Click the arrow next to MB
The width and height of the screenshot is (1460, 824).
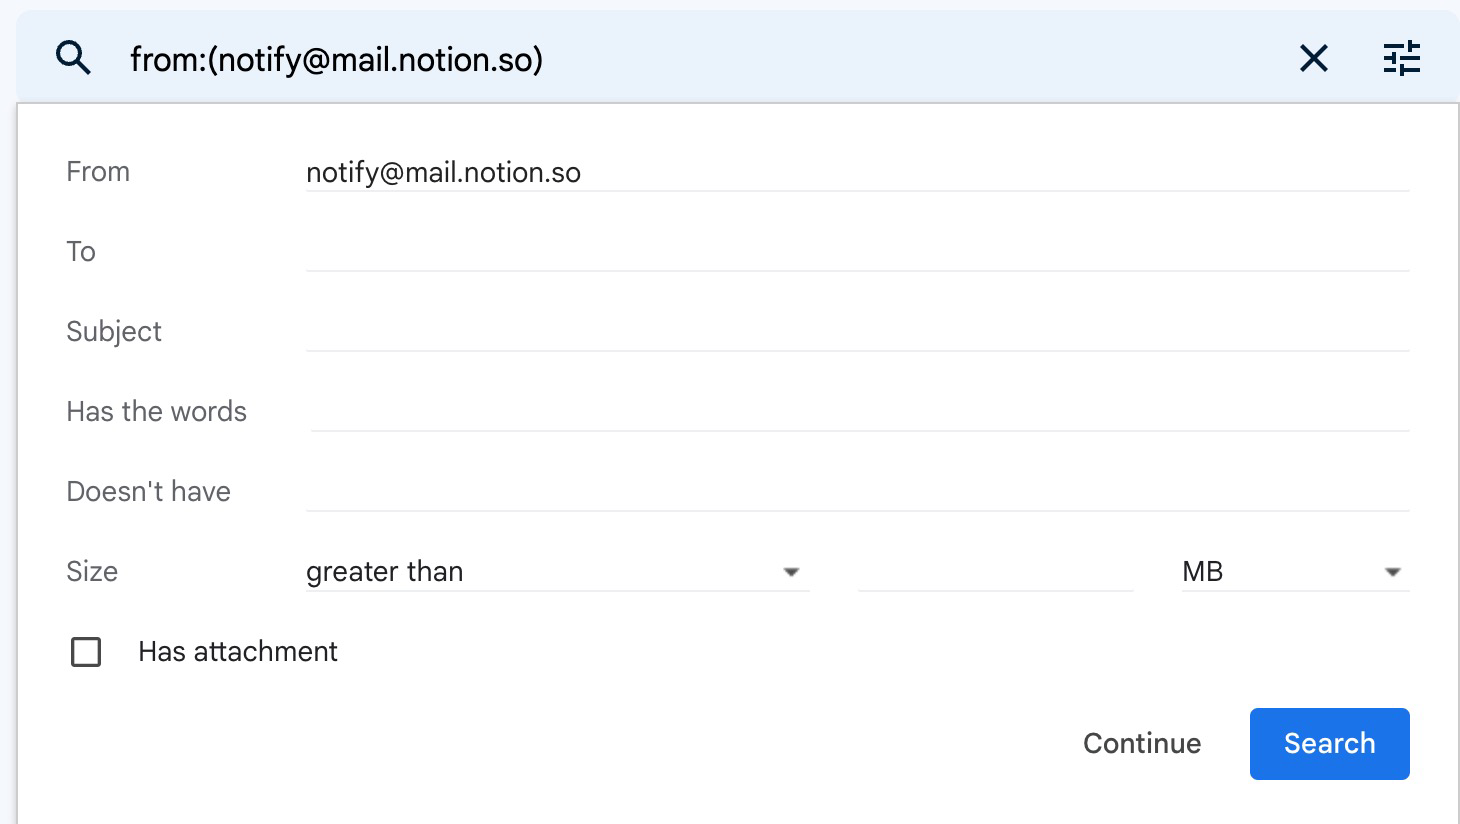[x=1392, y=573]
